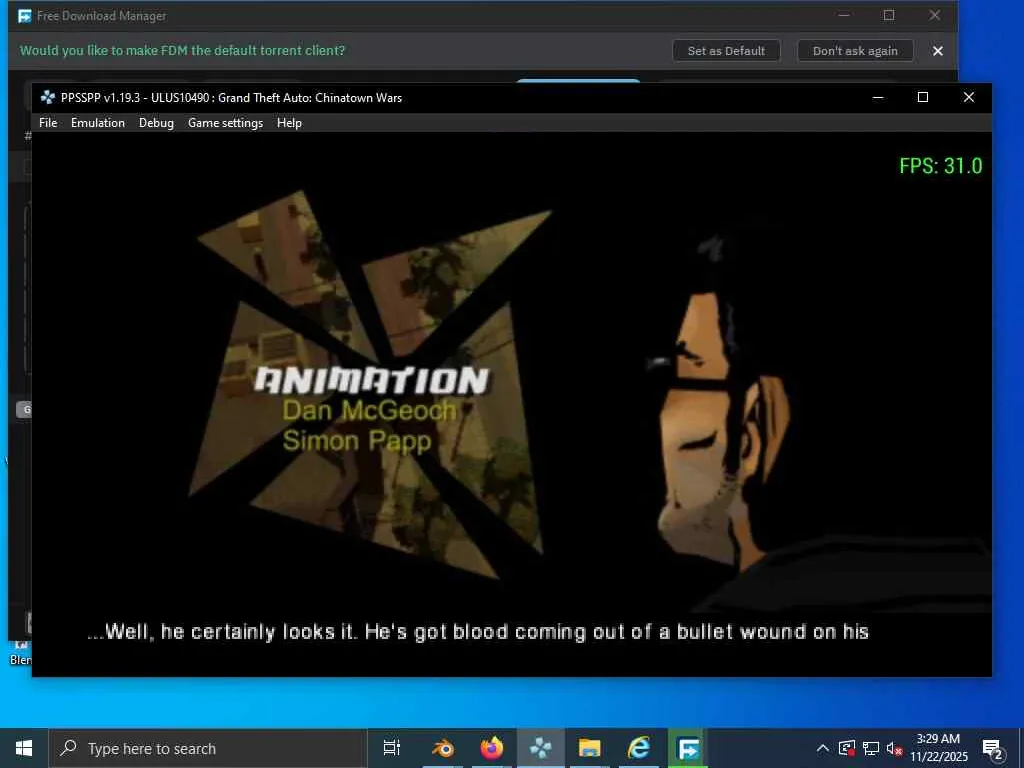Open the Debug menu
Image resolution: width=1024 pixels, height=768 pixels.
point(156,123)
